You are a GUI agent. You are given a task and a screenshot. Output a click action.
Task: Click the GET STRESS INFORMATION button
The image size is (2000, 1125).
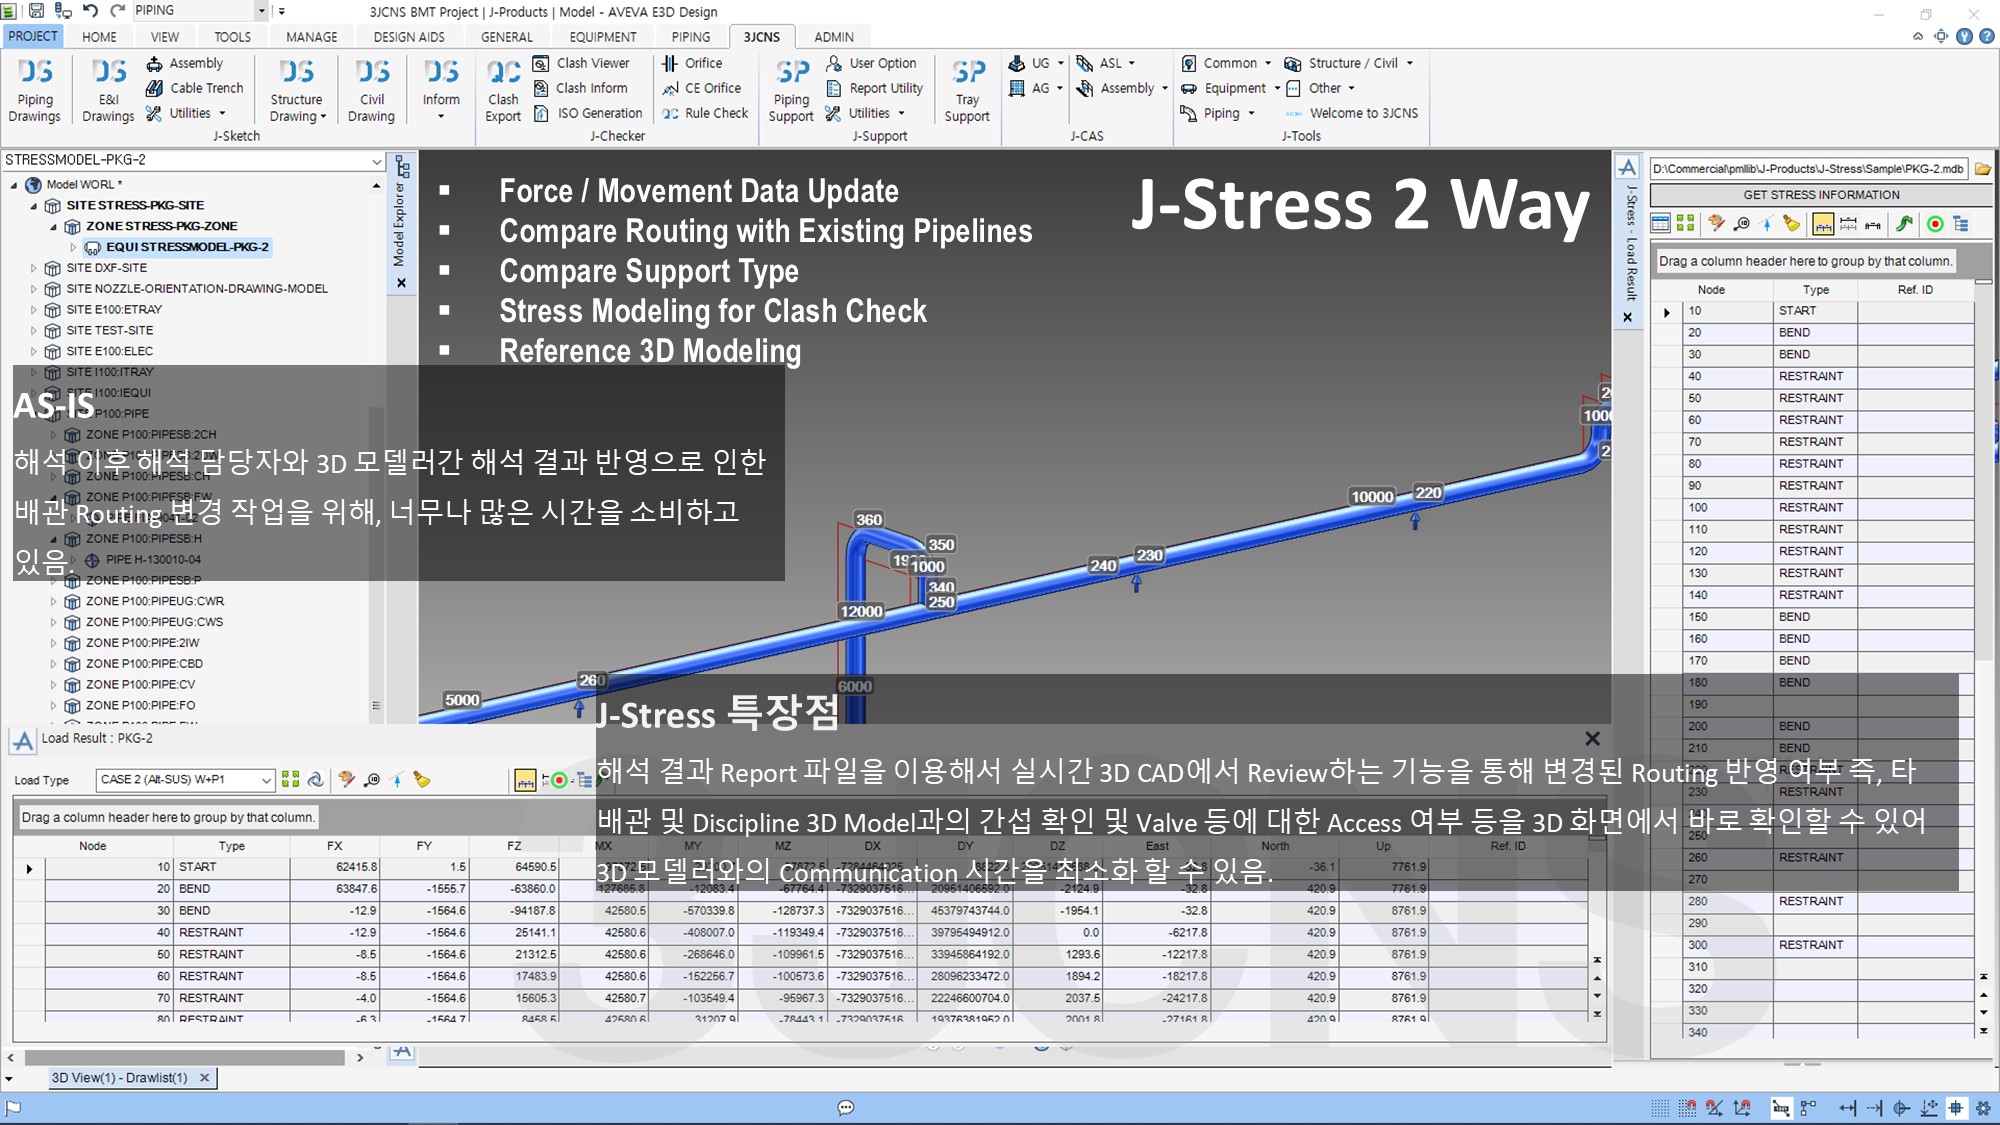click(1821, 195)
